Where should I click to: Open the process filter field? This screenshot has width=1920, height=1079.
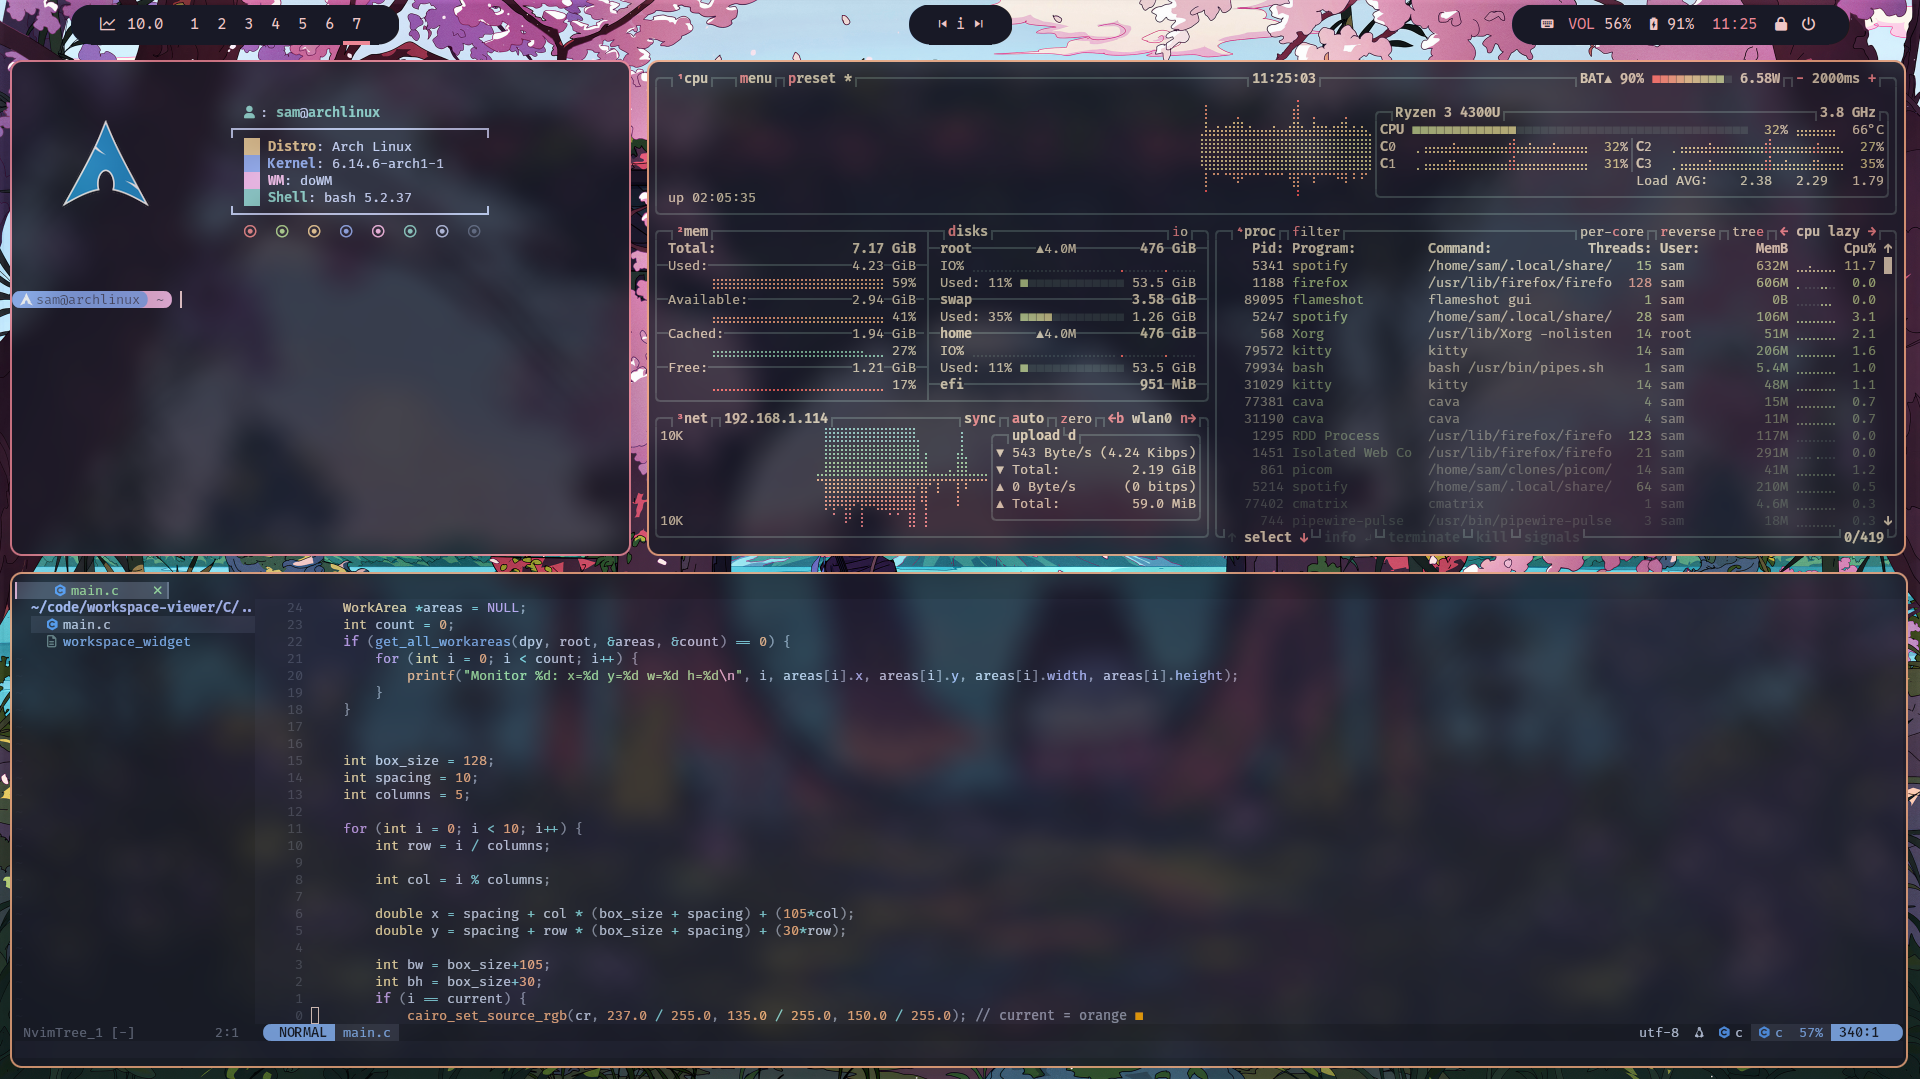(1316, 231)
